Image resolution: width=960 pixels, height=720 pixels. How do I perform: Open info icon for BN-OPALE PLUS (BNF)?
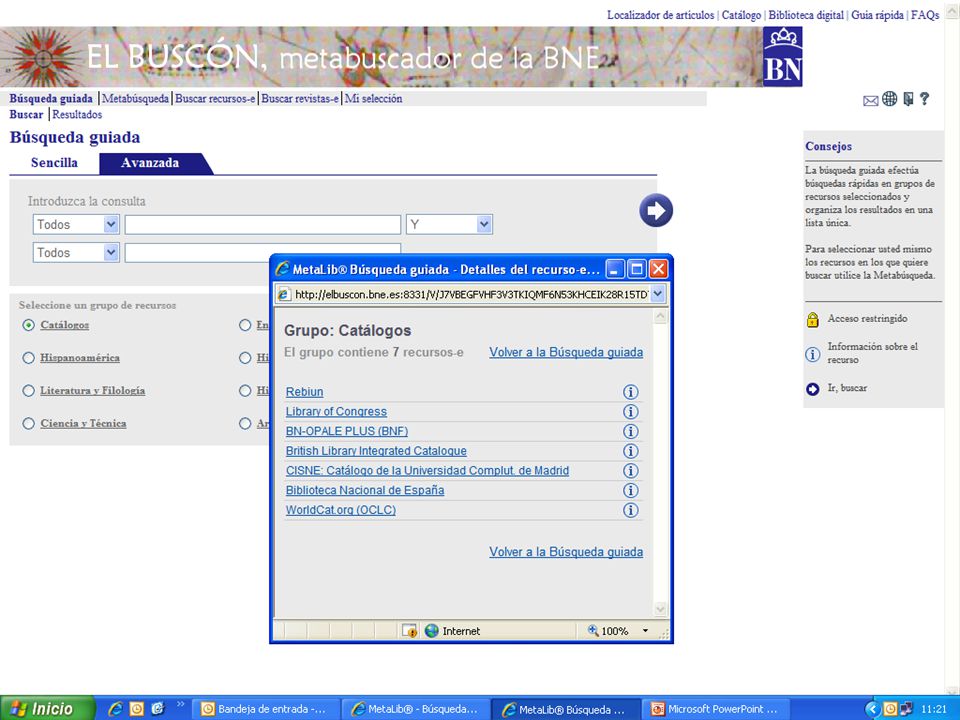630,431
